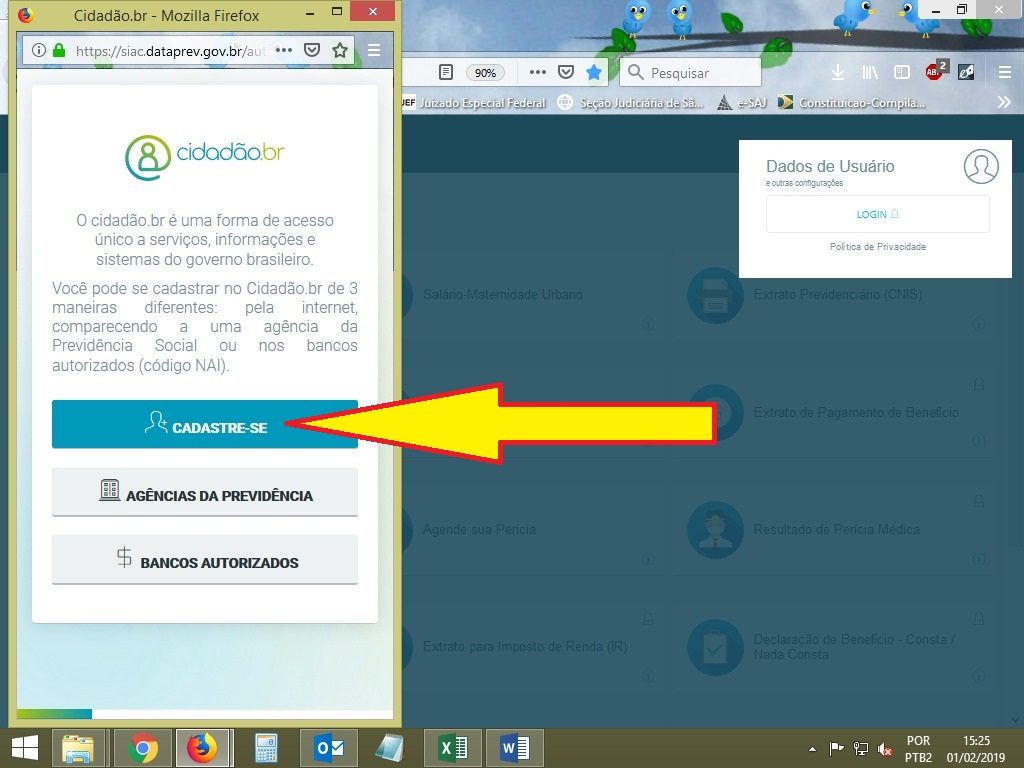Open the Seção Judiciária bookmark
Image resolution: width=1024 pixels, height=768 pixels.
(631, 103)
